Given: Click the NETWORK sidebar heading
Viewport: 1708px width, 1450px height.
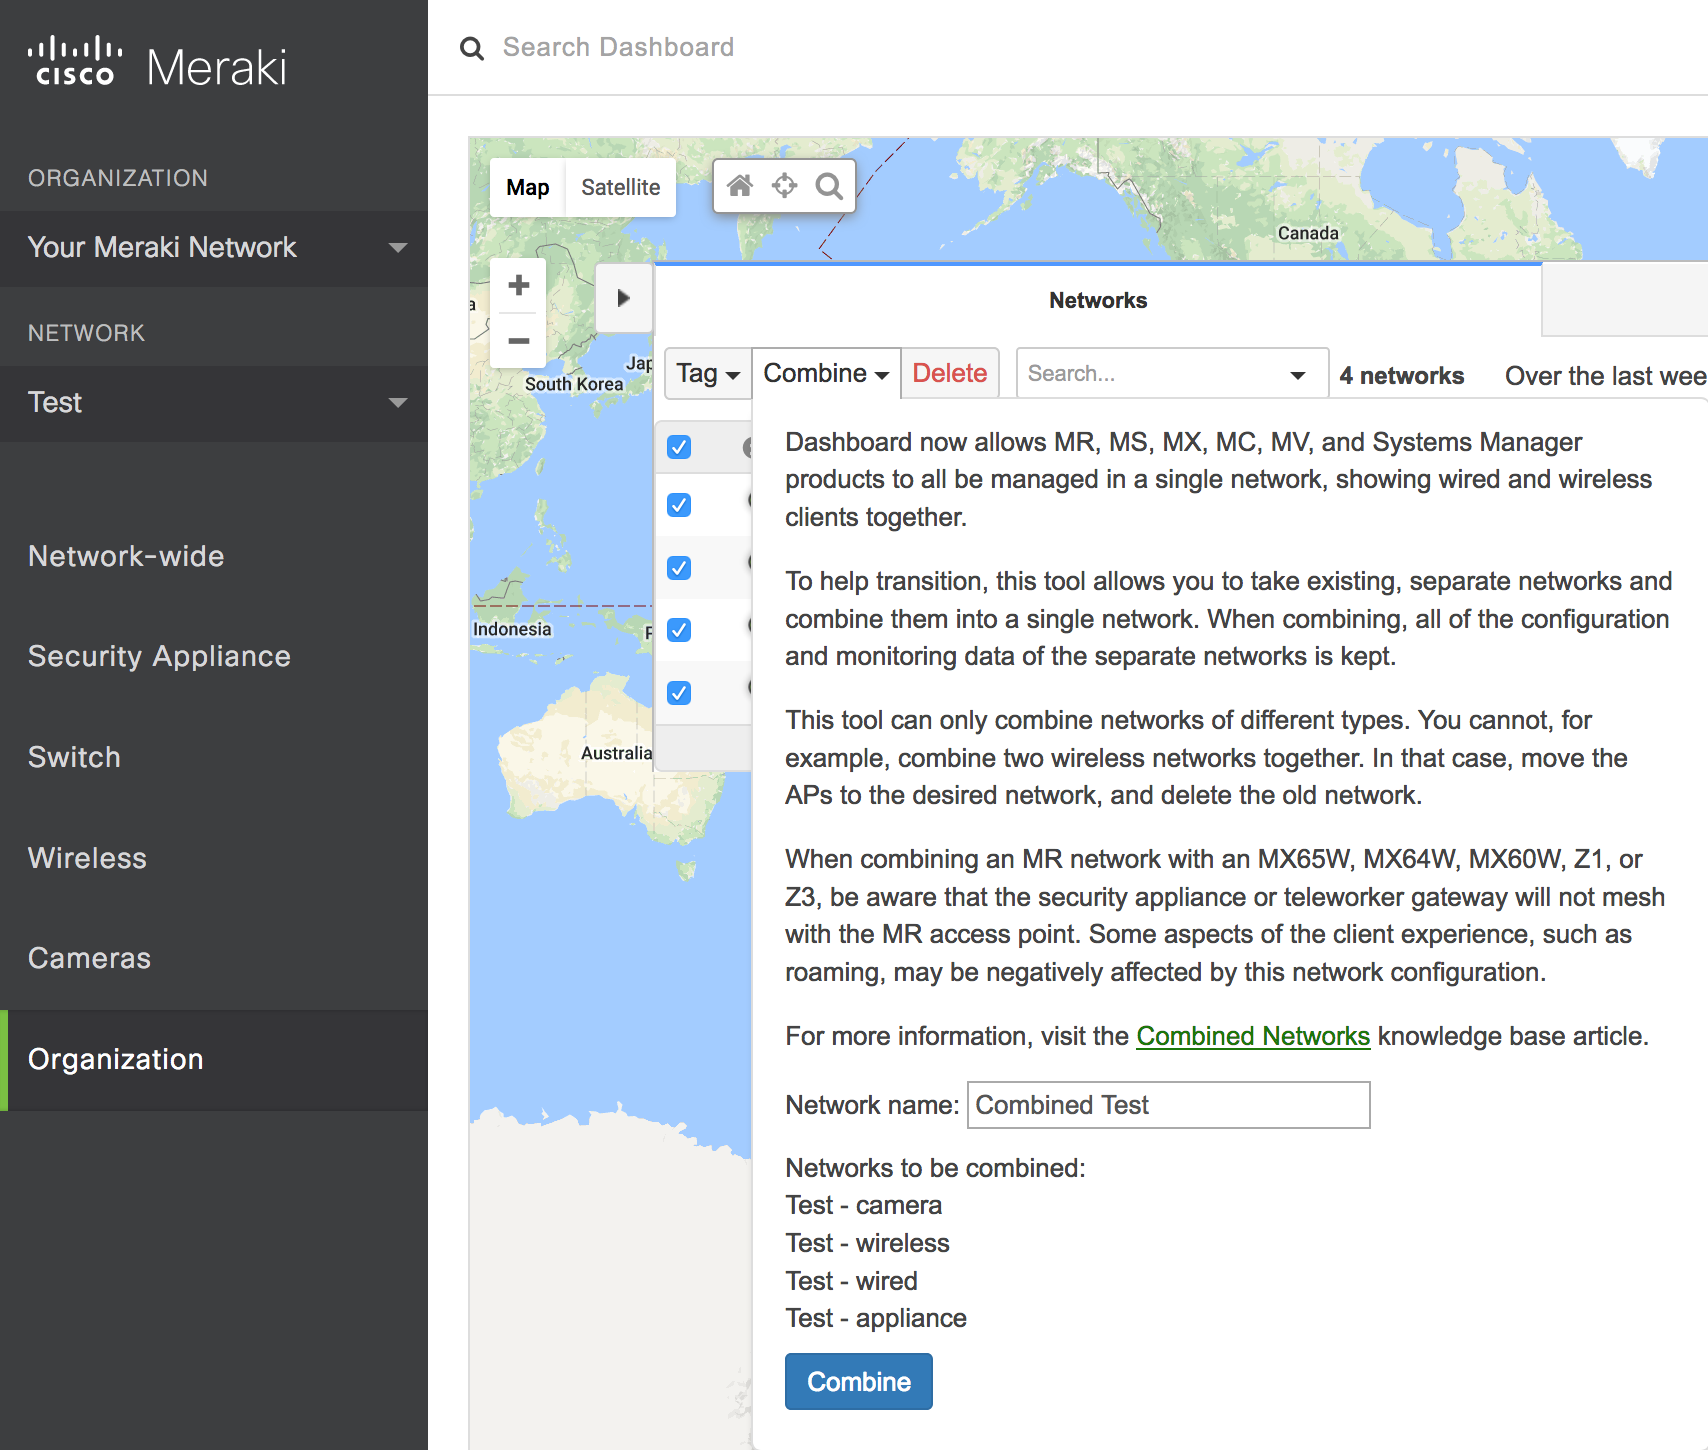Looking at the screenshot, I should click(x=87, y=333).
